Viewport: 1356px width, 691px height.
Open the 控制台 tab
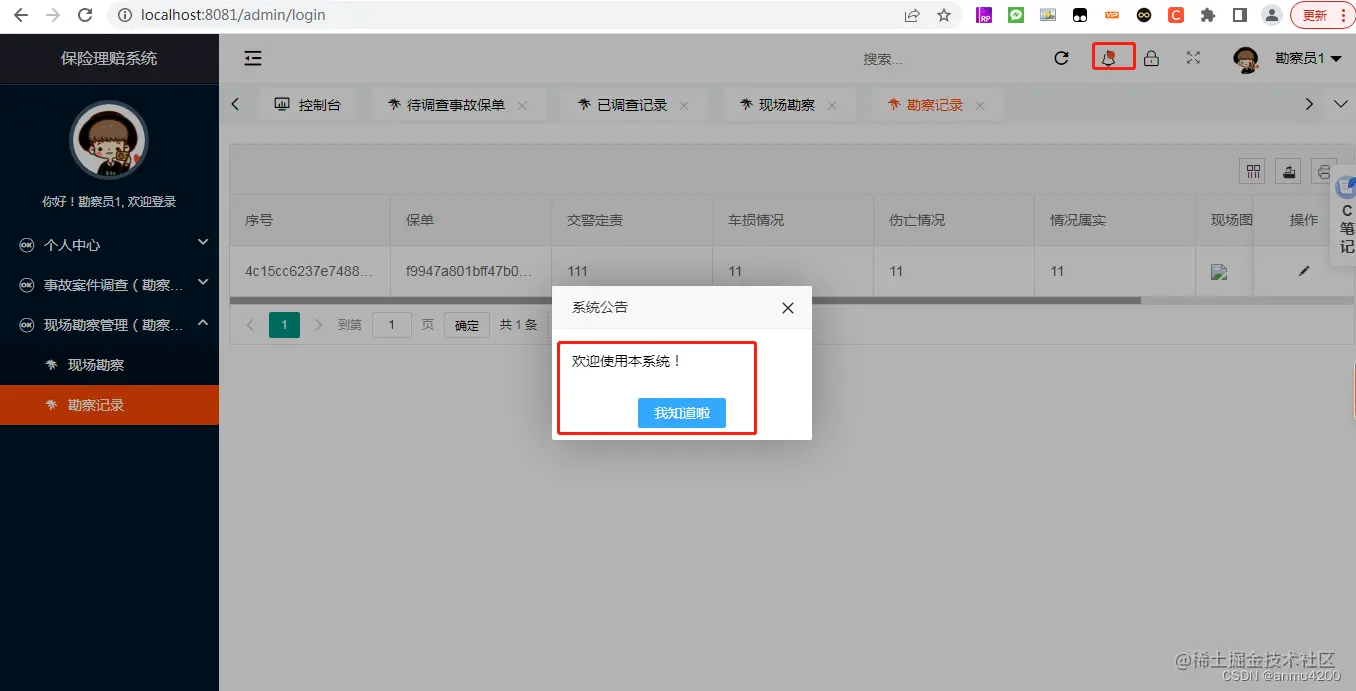[x=309, y=103]
